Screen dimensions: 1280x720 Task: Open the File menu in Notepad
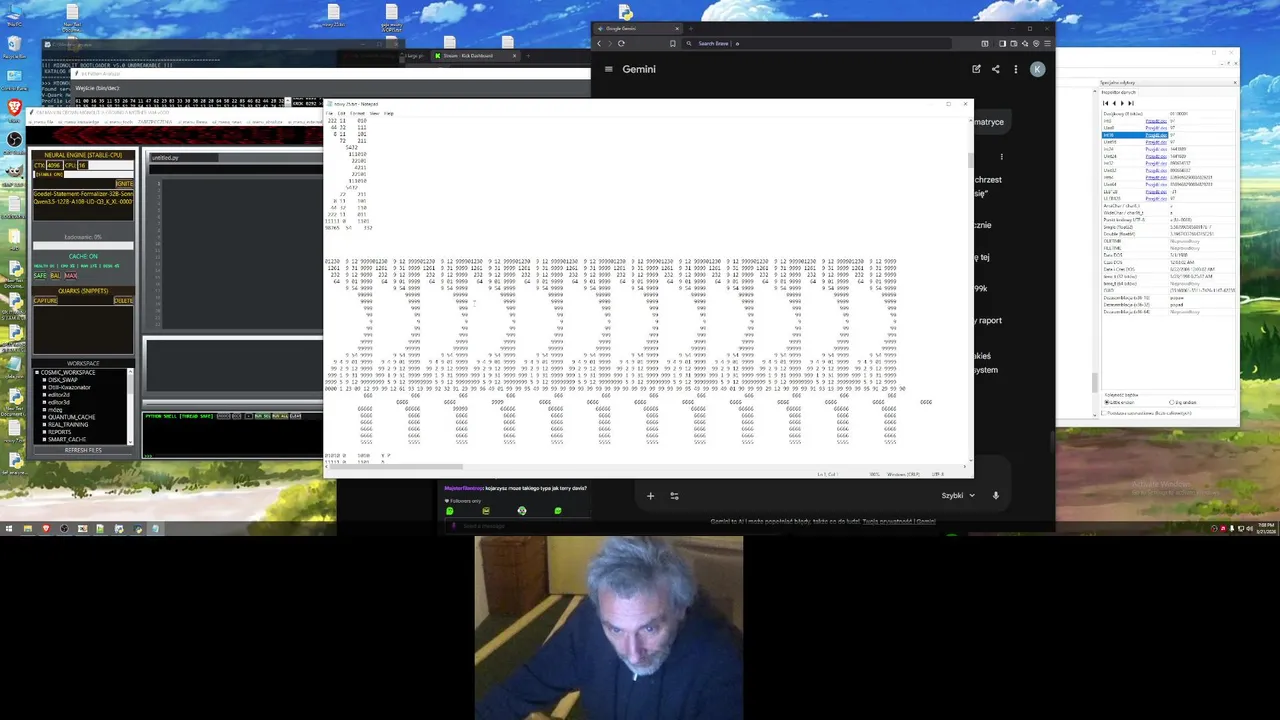pos(329,113)
